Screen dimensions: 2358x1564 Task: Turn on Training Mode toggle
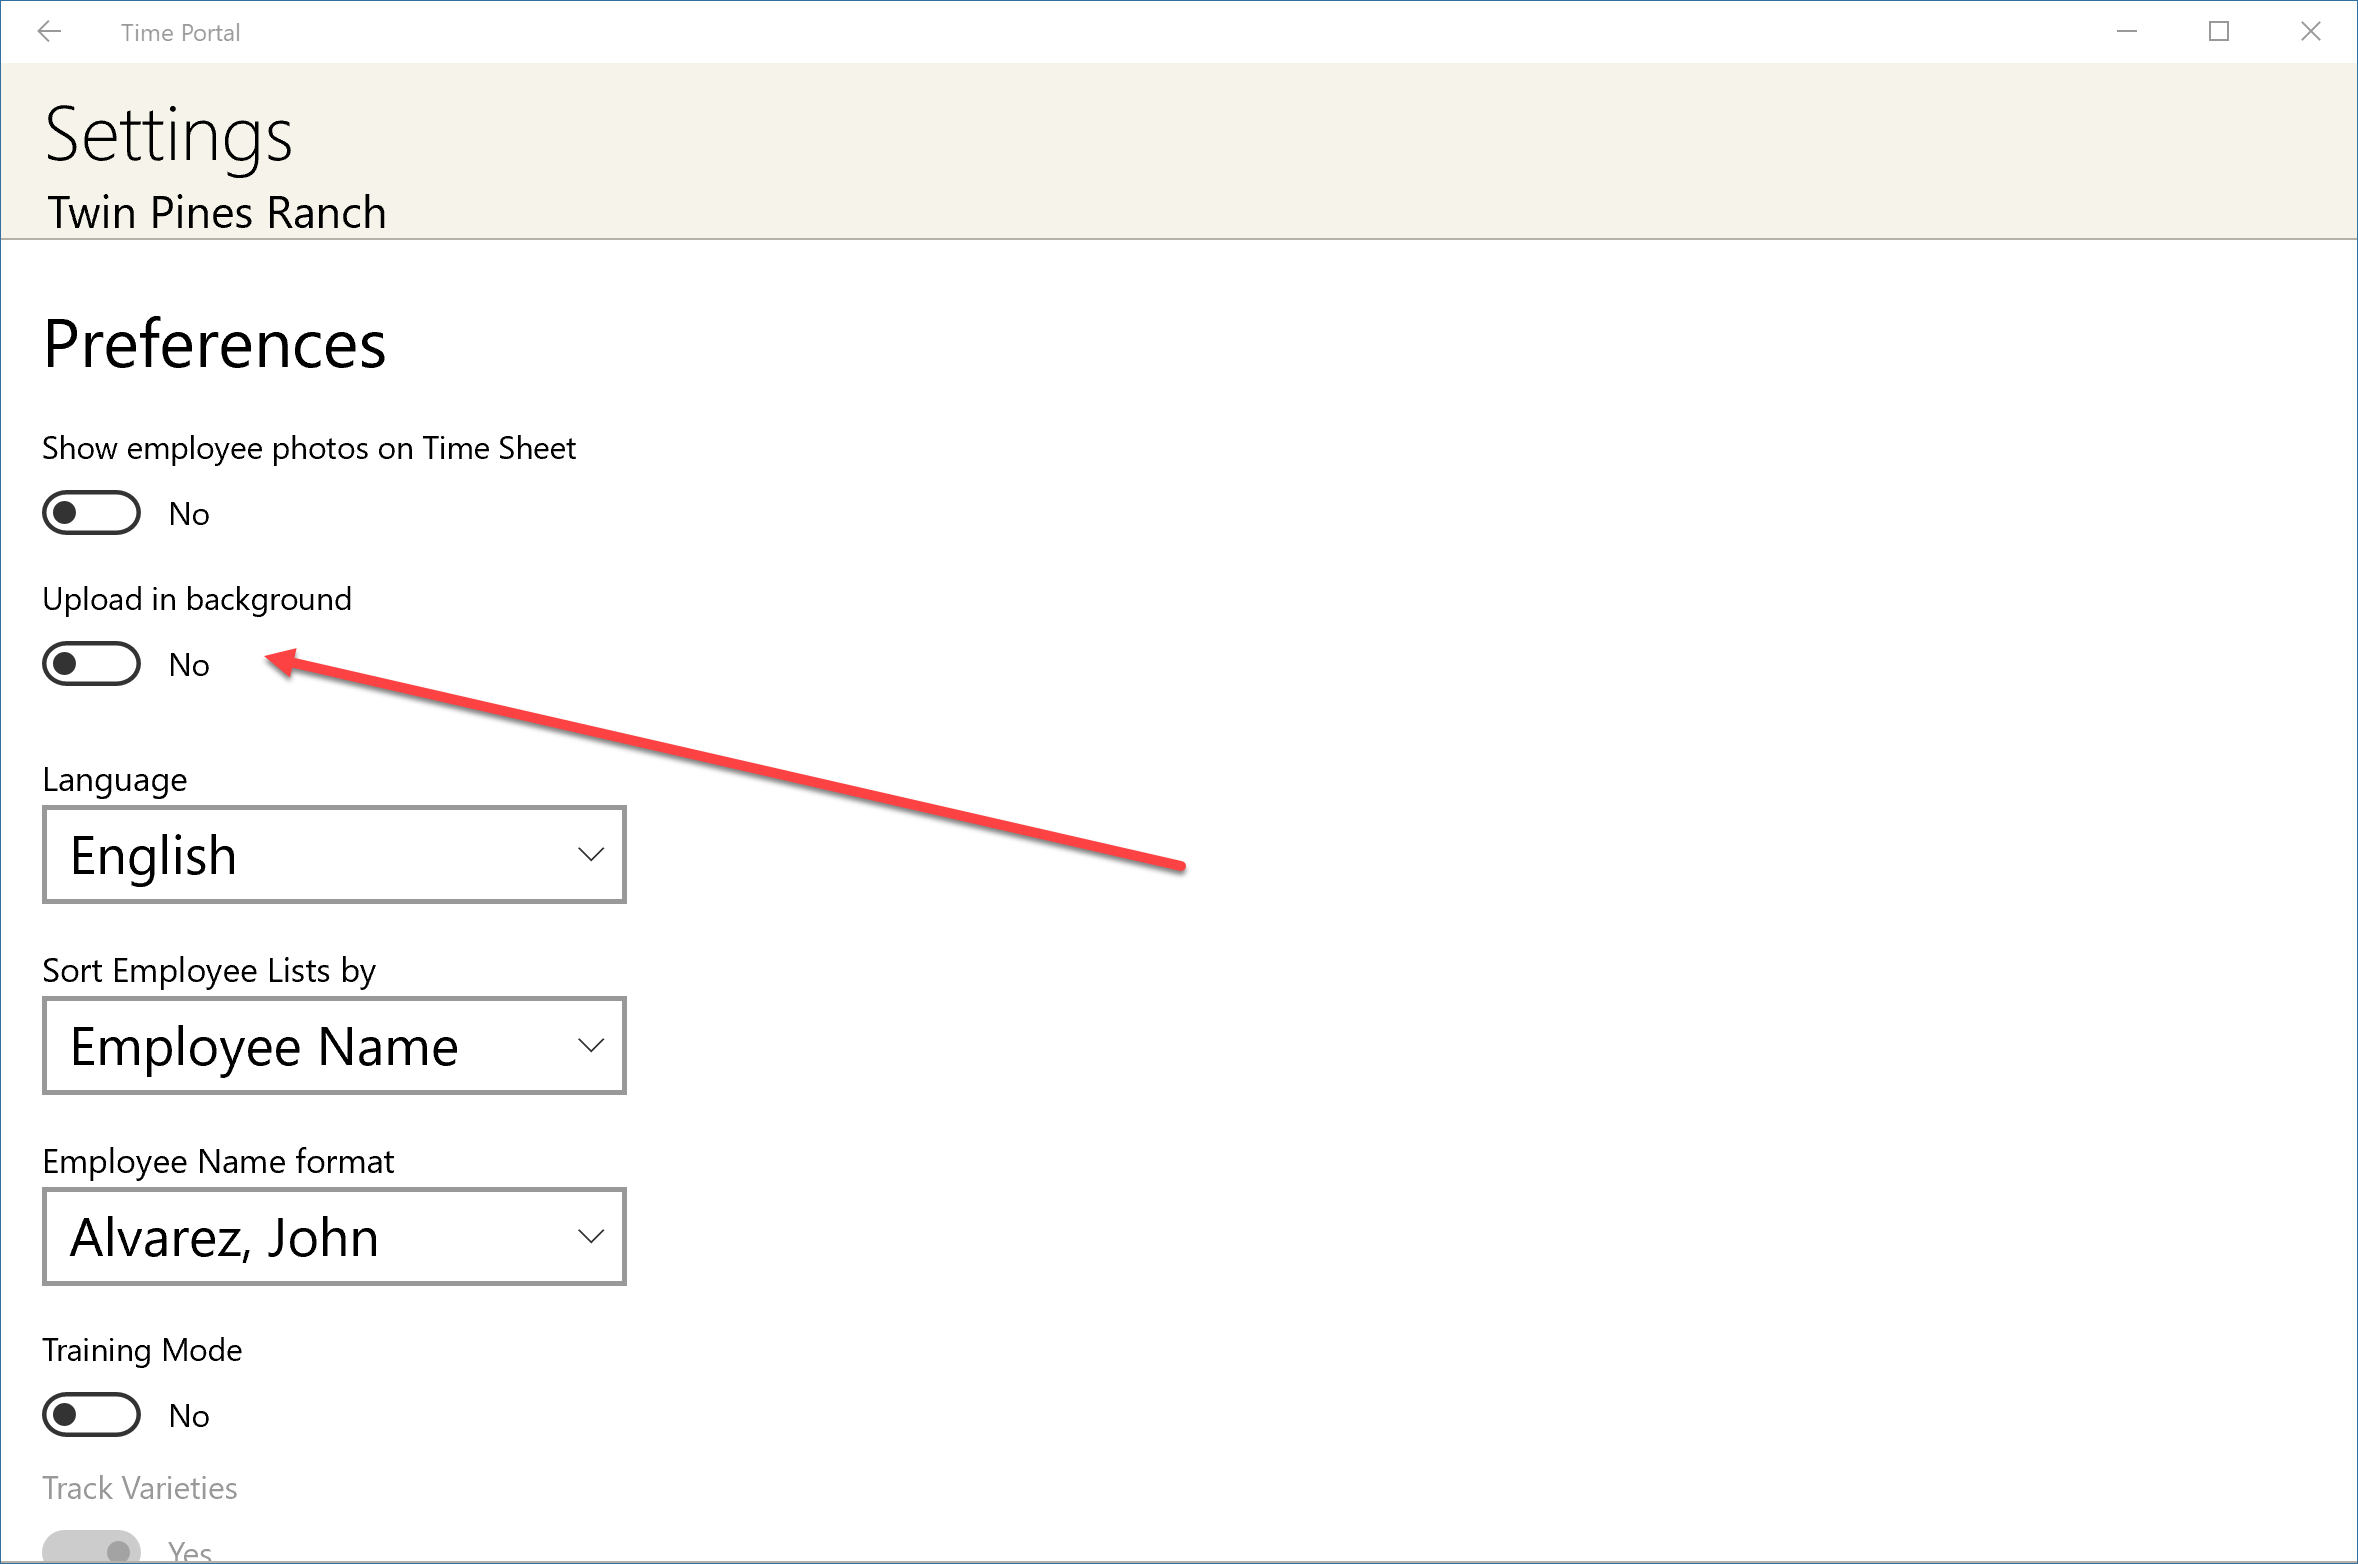[x=91, y=1415]
